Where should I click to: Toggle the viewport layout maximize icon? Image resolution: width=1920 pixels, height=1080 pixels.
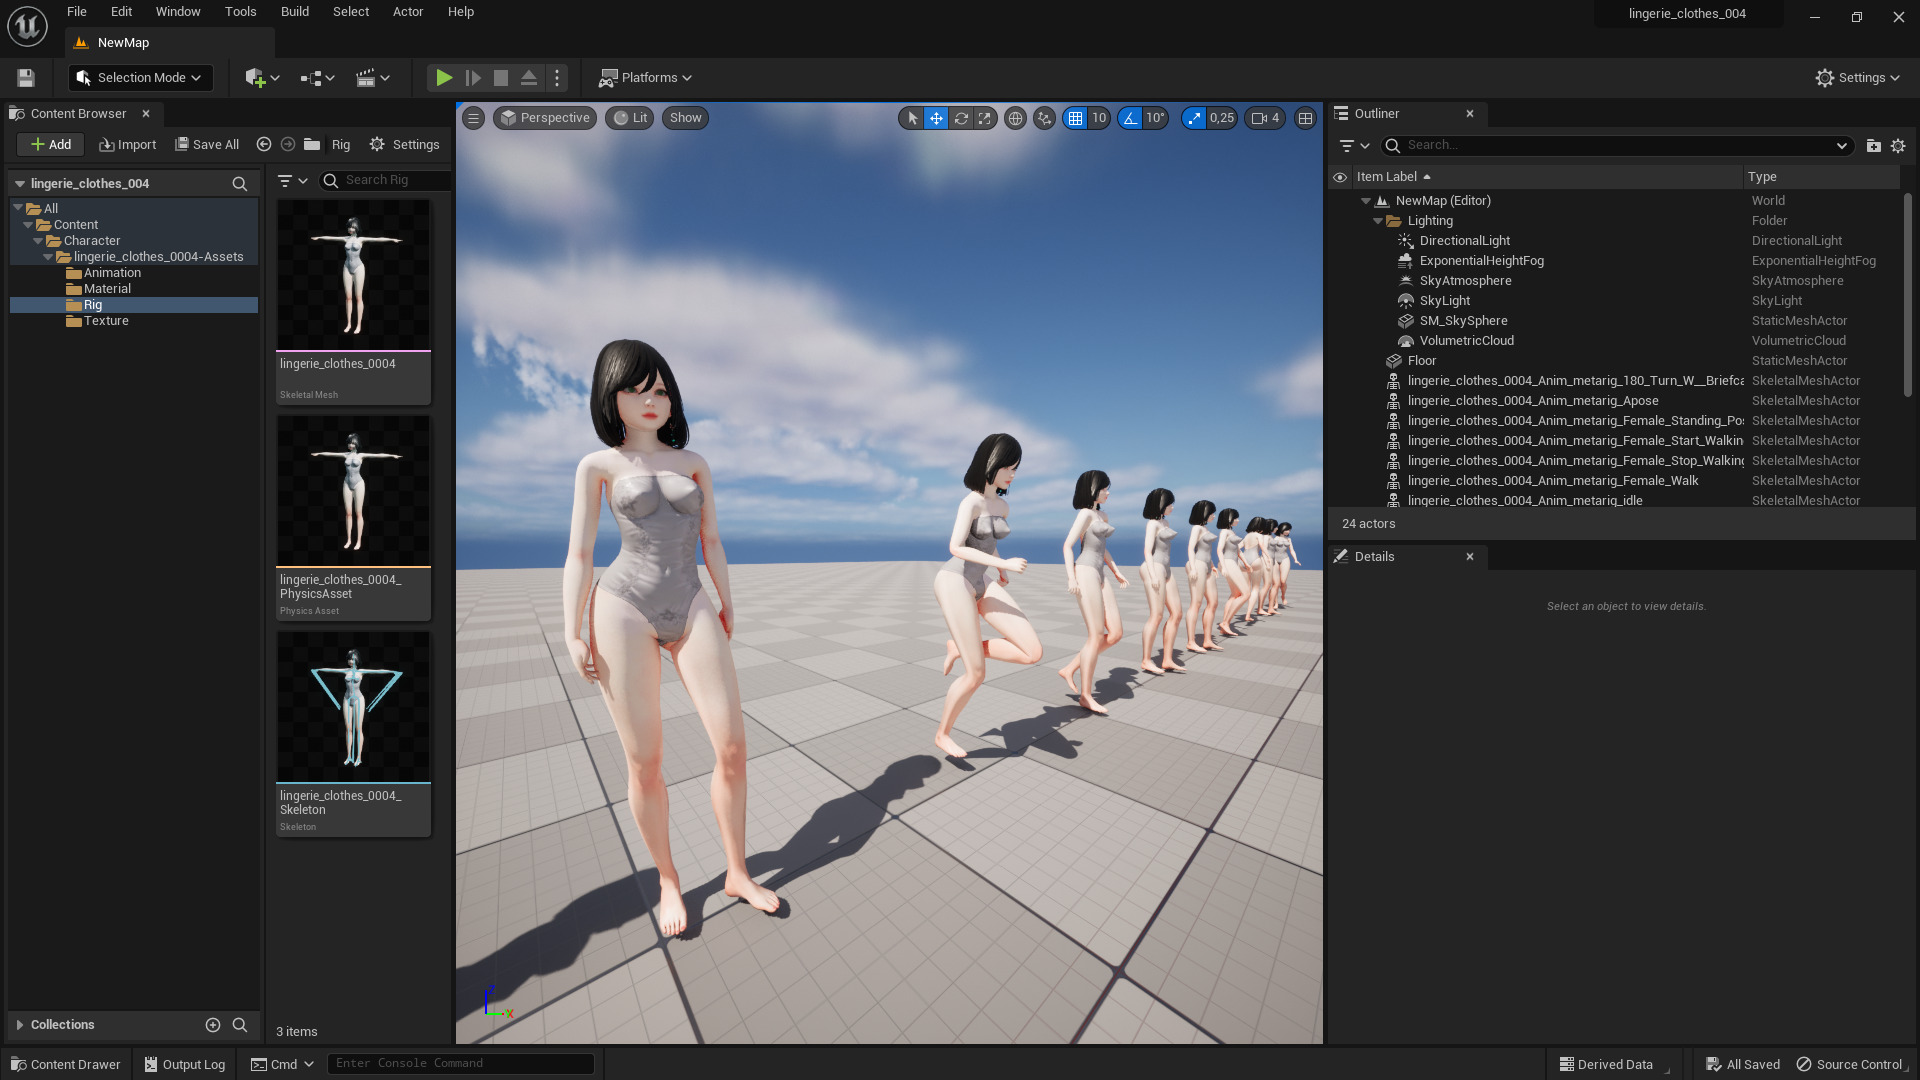point(1305,118)
